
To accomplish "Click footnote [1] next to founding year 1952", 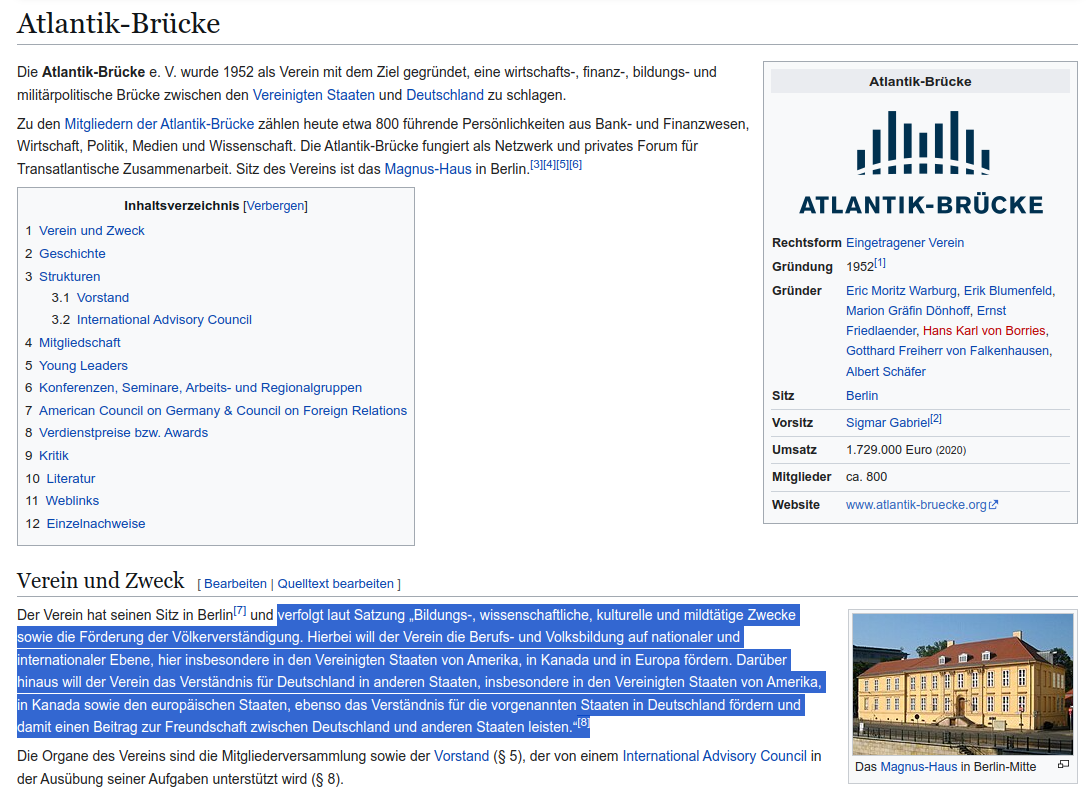I will (880, 263).
